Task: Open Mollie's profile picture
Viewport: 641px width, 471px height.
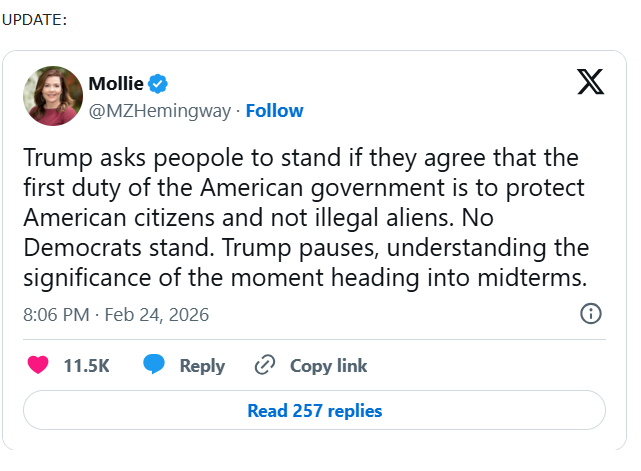Action: 52,96
